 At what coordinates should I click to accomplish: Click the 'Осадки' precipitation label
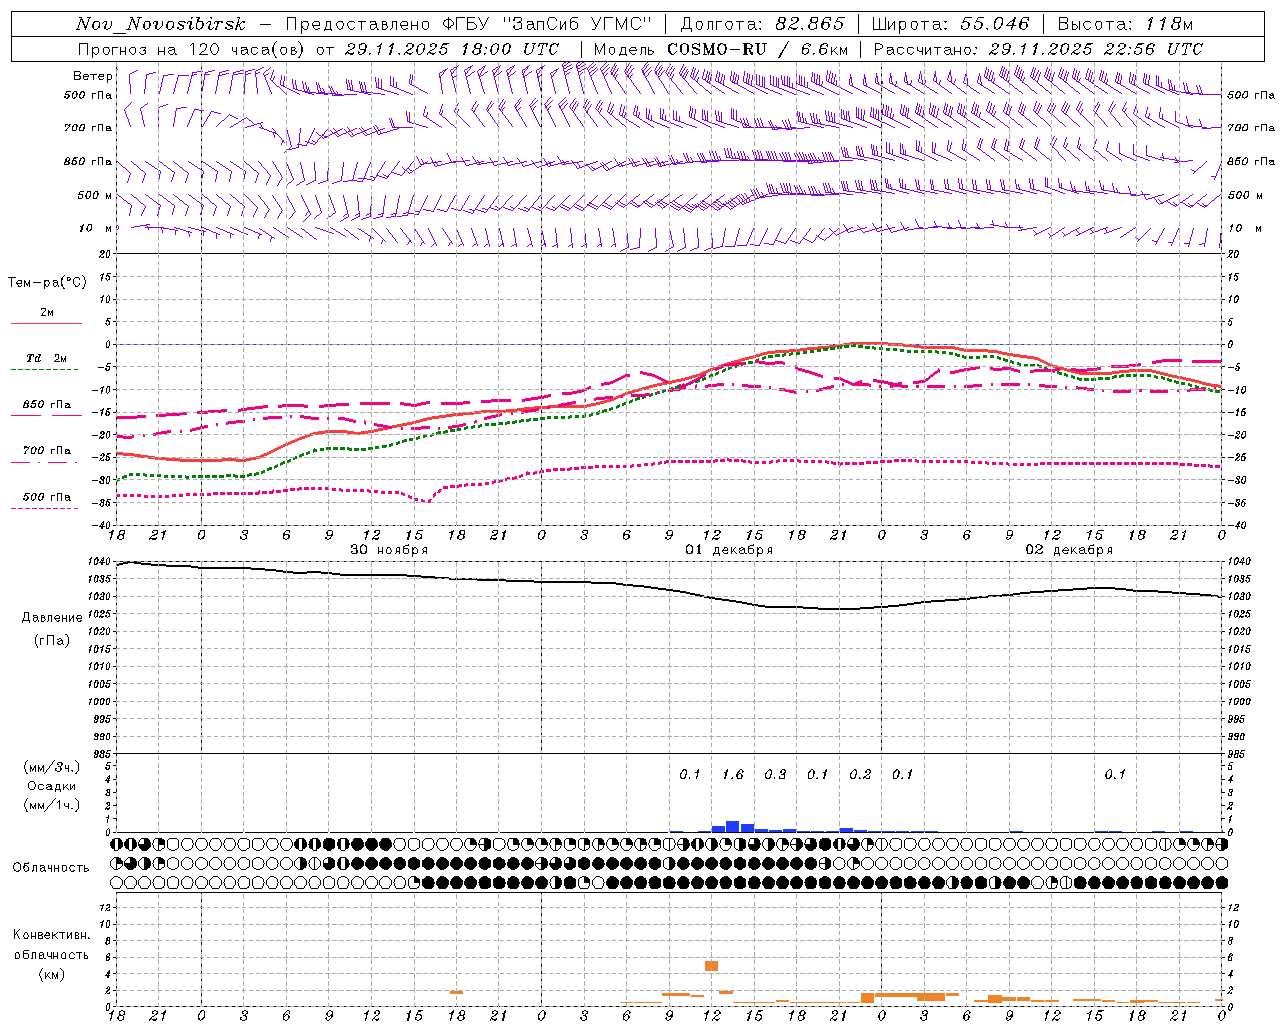52,786
